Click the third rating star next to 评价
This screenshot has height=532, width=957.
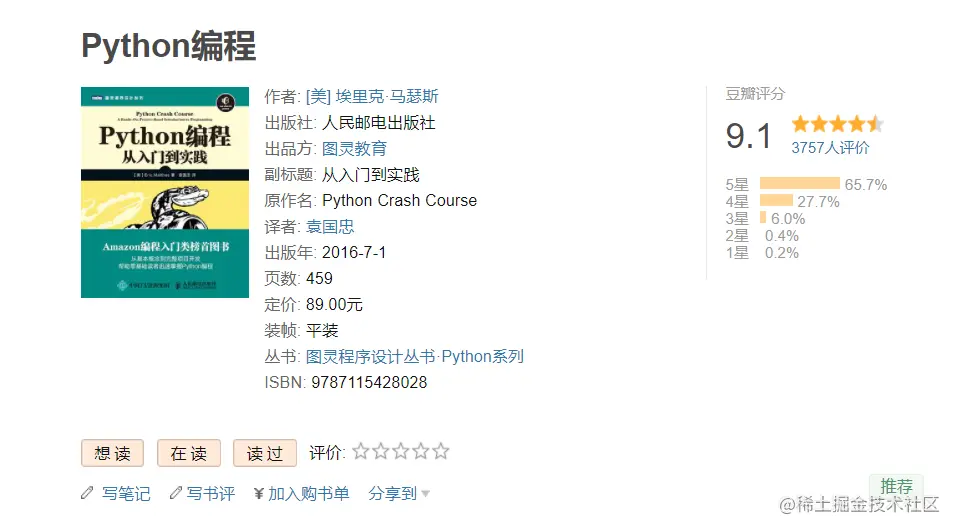coord(401,451)
